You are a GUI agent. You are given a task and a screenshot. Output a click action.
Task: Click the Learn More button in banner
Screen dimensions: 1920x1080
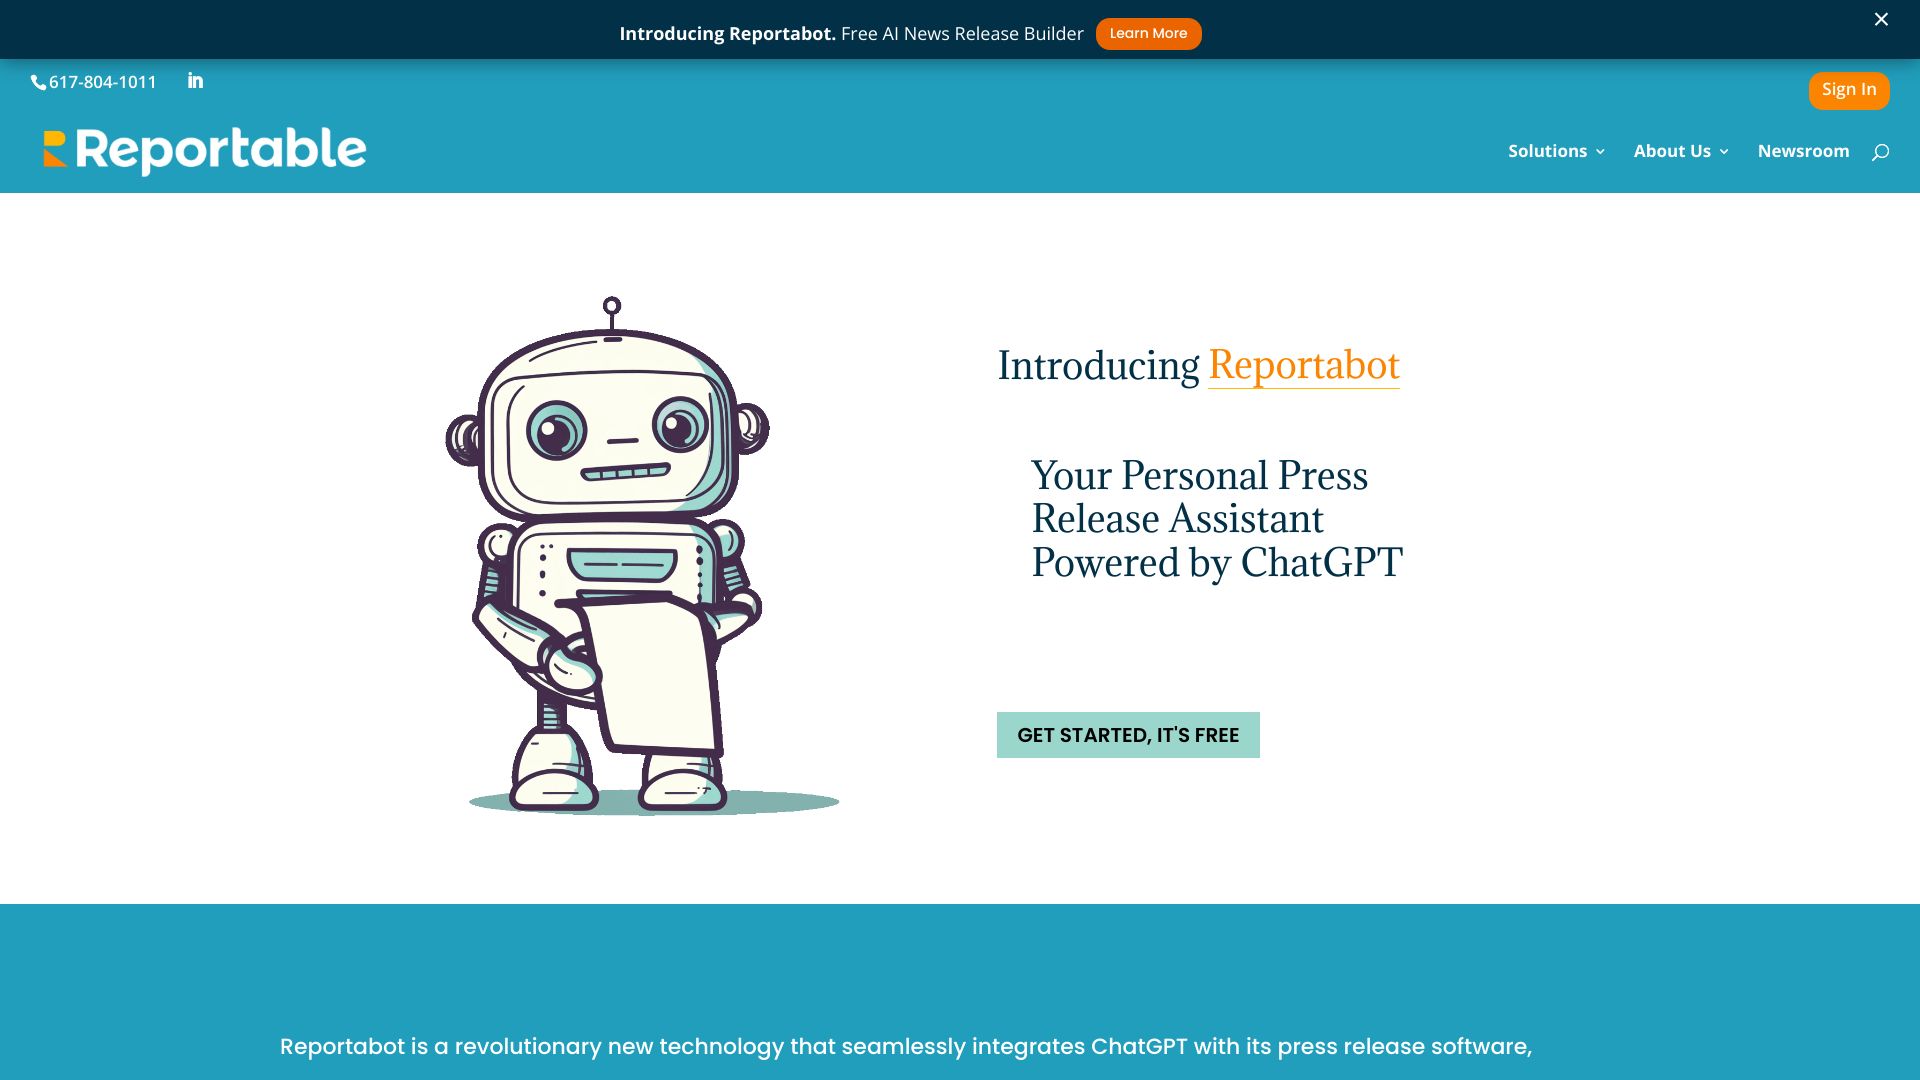click(1148, 34)
